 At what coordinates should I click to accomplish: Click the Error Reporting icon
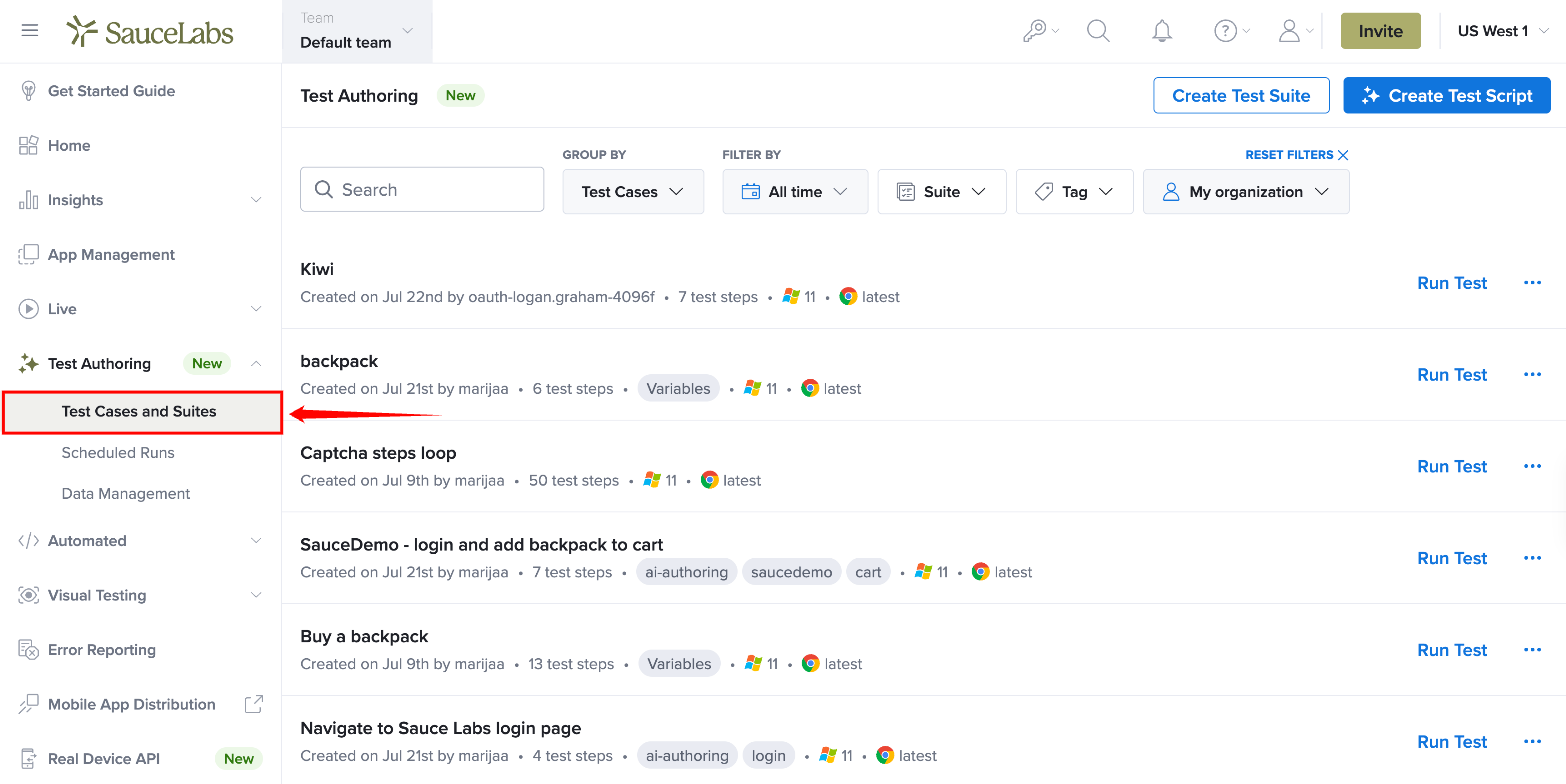click(28, 650)
